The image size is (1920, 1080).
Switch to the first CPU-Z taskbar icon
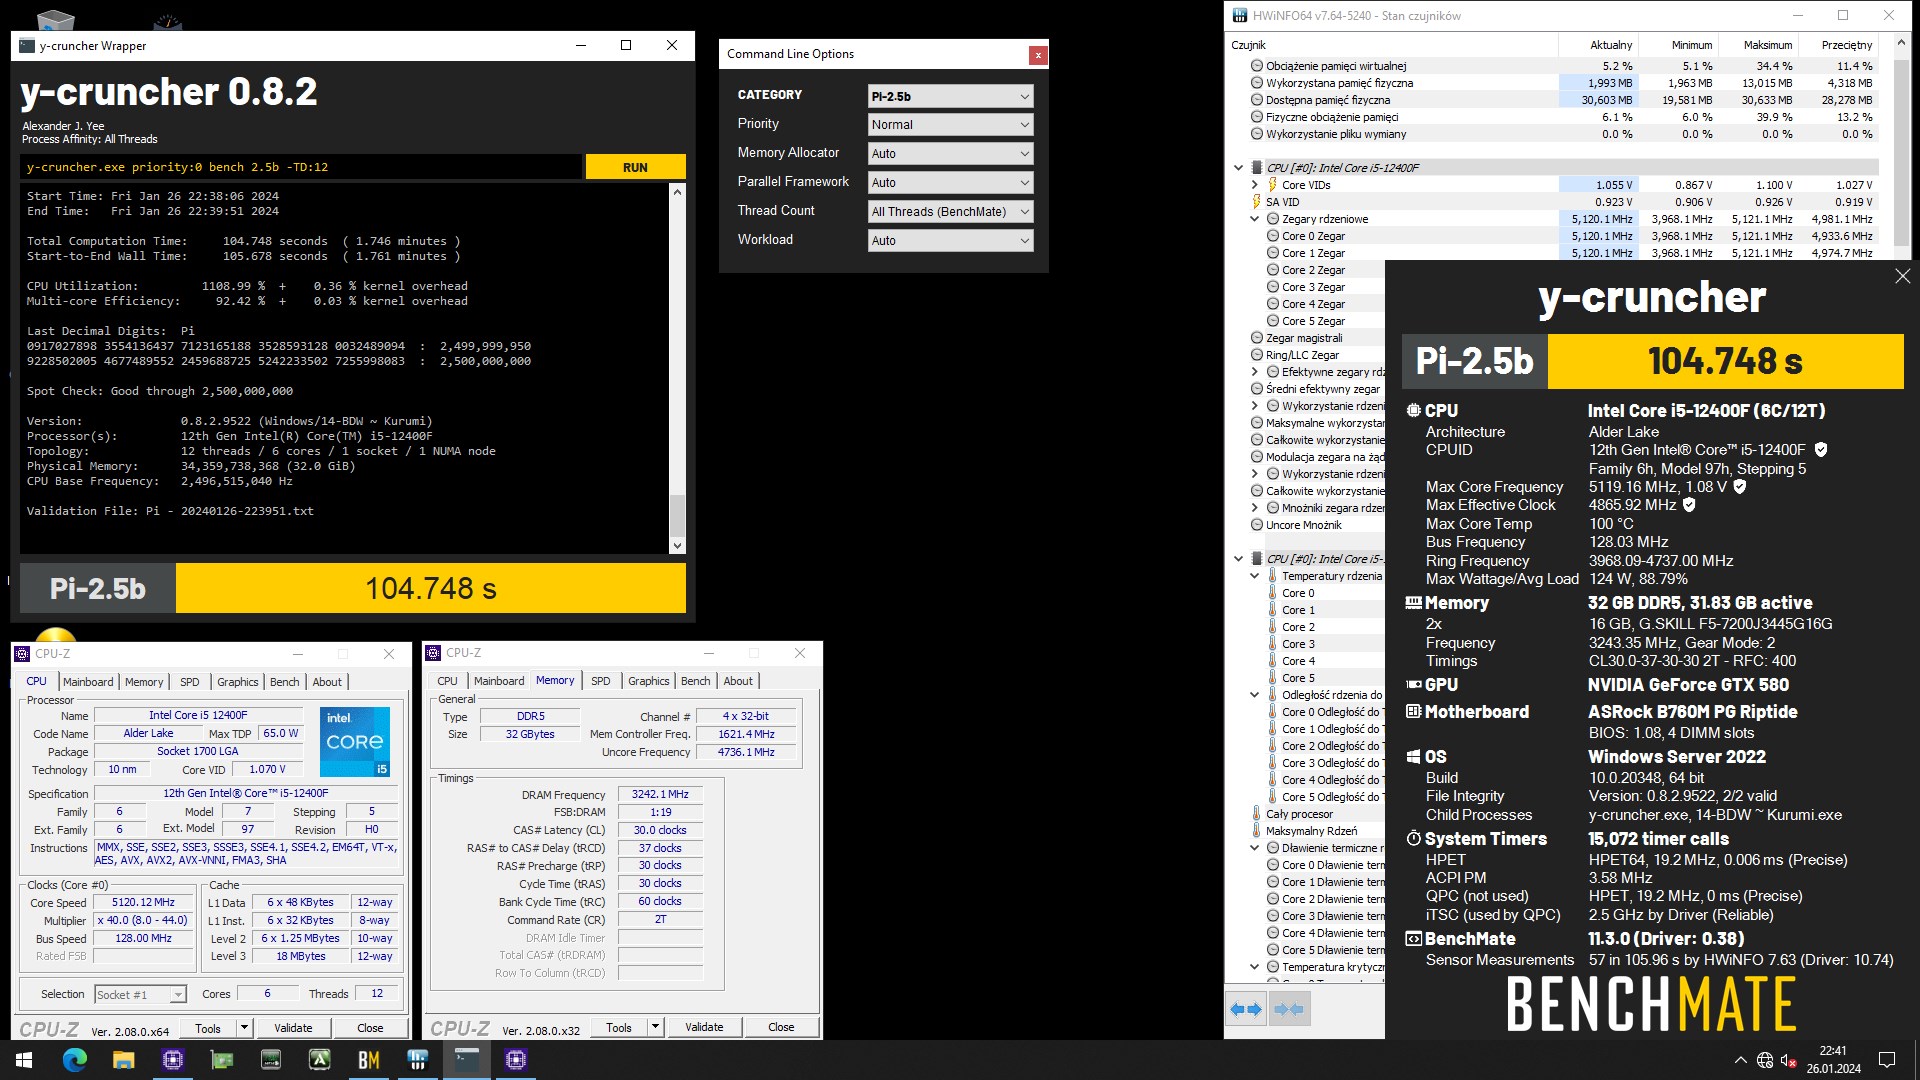click(172, 1060)
